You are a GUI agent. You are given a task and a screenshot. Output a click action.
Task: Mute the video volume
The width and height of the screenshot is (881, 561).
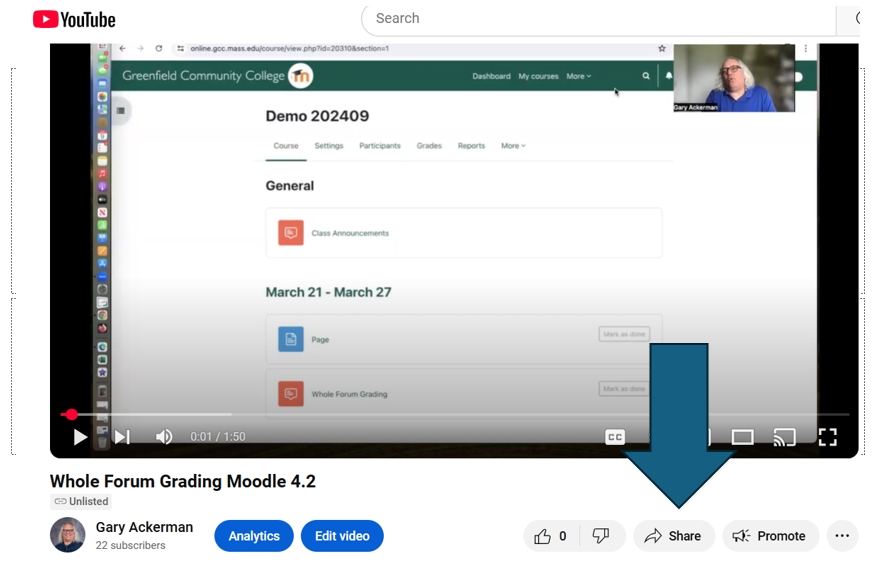[x=164, y=437]
